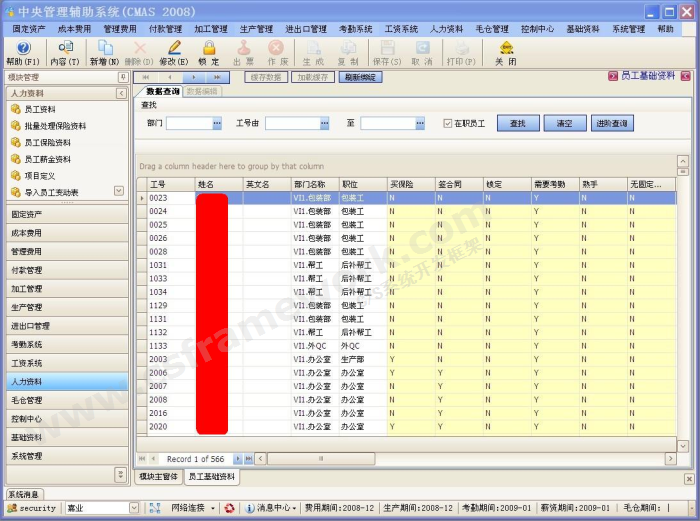Screen dimensions: 700x521
Task: Click the 内容(T) toolbar icon
Action: [x=65, y=48]
